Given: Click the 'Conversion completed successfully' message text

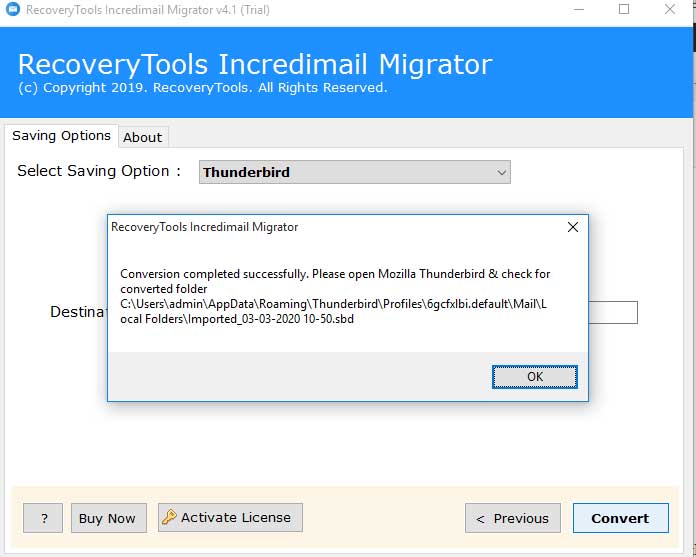Looking at the screenshot, I should (x=214, y=274).
